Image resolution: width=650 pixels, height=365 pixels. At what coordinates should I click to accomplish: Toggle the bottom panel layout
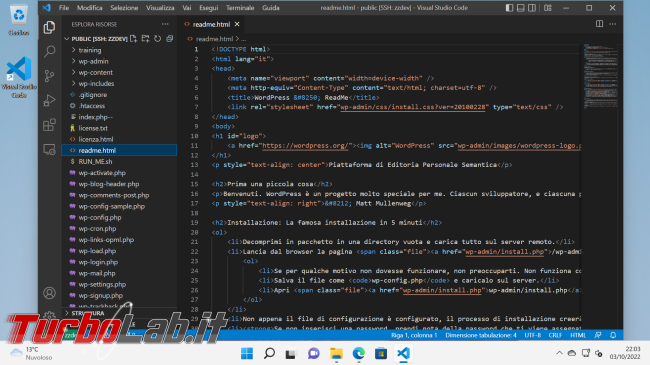point(521,8)
